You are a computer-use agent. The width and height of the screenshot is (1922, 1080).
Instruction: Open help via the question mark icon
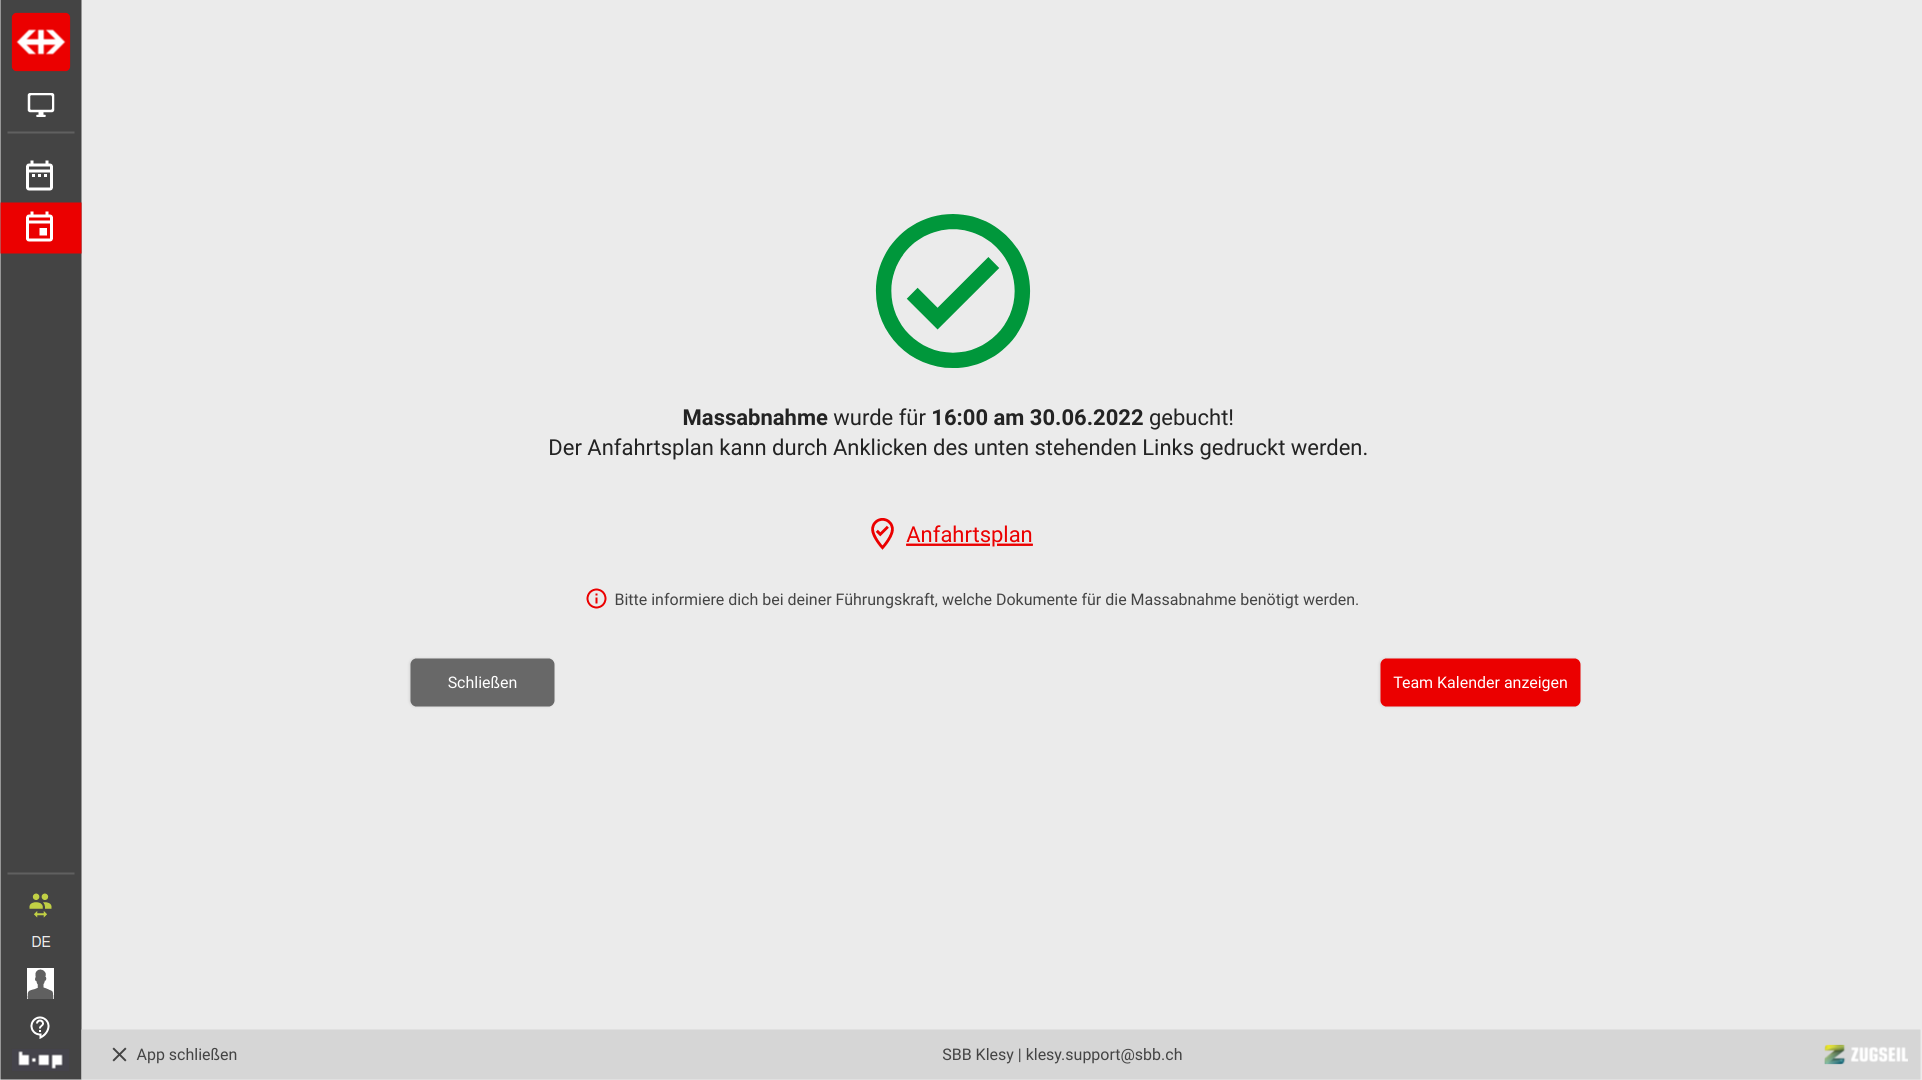tap(40, 1027)
